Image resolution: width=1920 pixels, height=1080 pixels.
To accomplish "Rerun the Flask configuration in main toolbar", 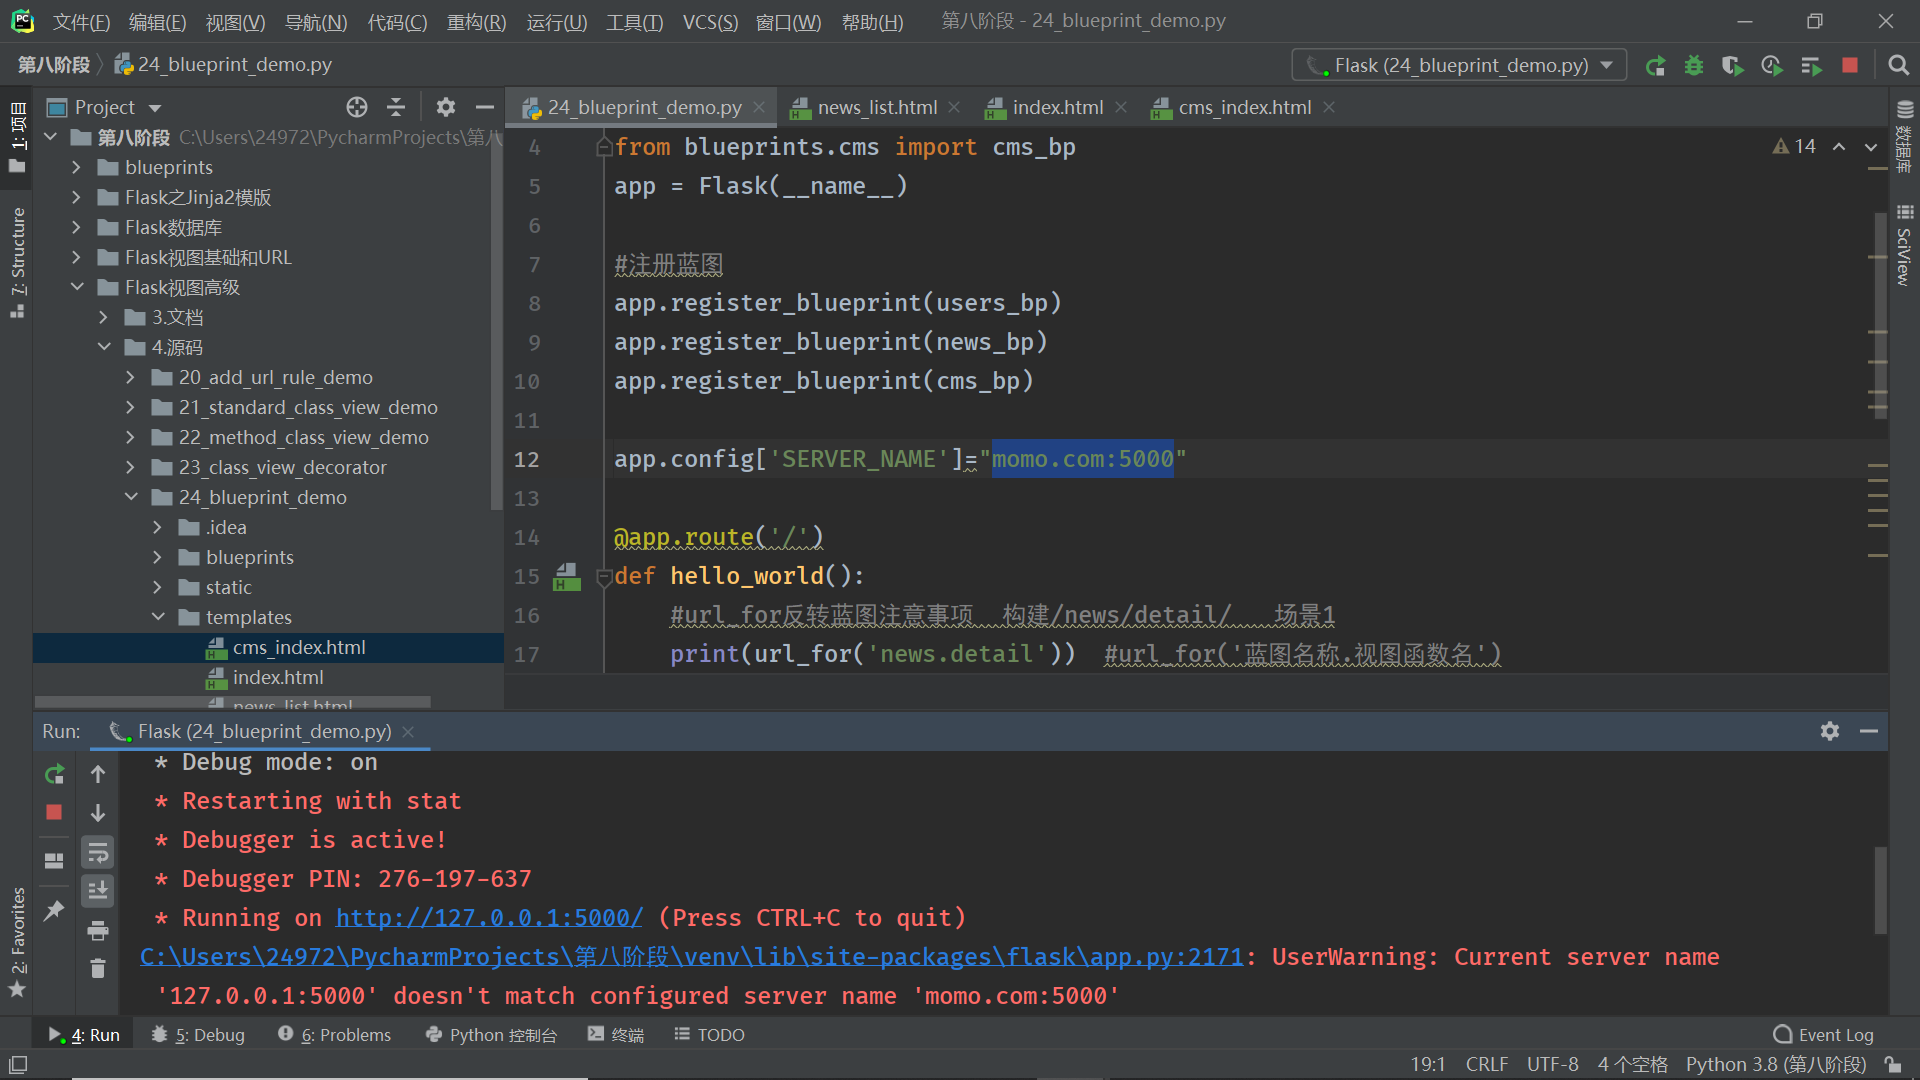I will (1656, 66).
